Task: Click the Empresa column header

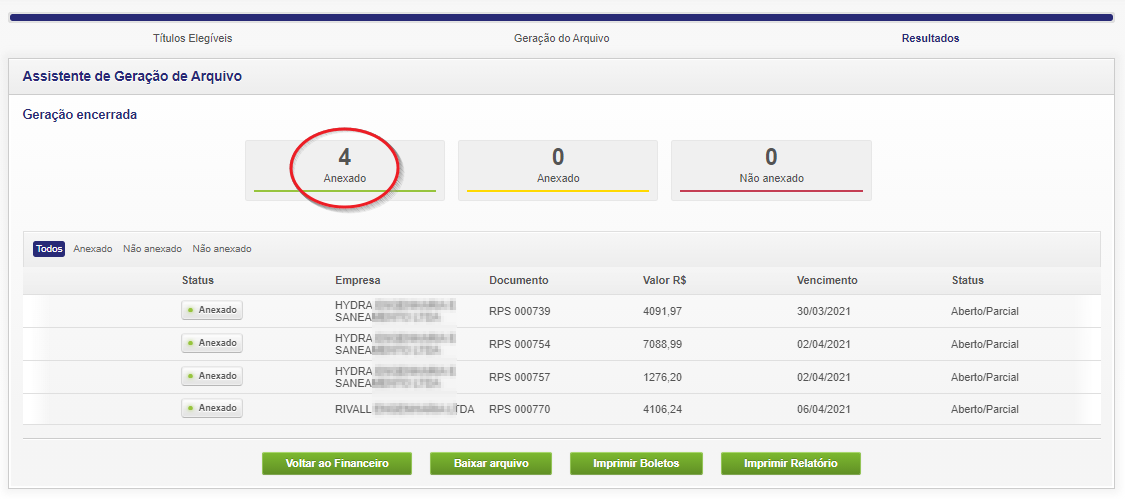Action: pyautogui.click(x=358, y=280)
